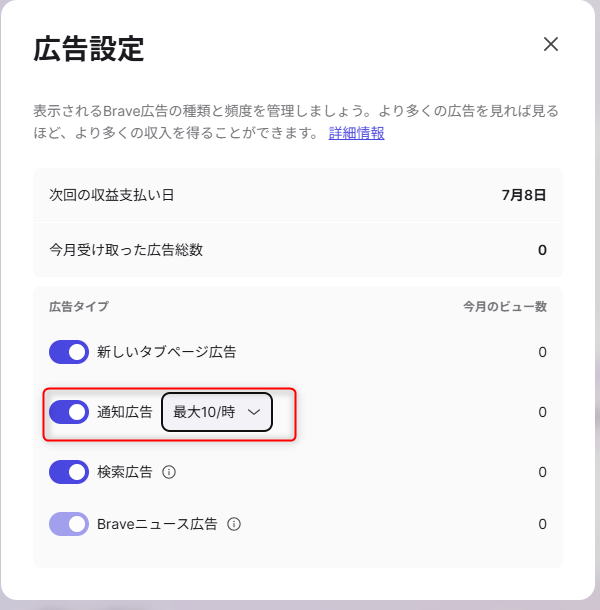Click the Braveニュース広告 label text
The height and width of the screenshot is (610, 600).
(159, 524)
